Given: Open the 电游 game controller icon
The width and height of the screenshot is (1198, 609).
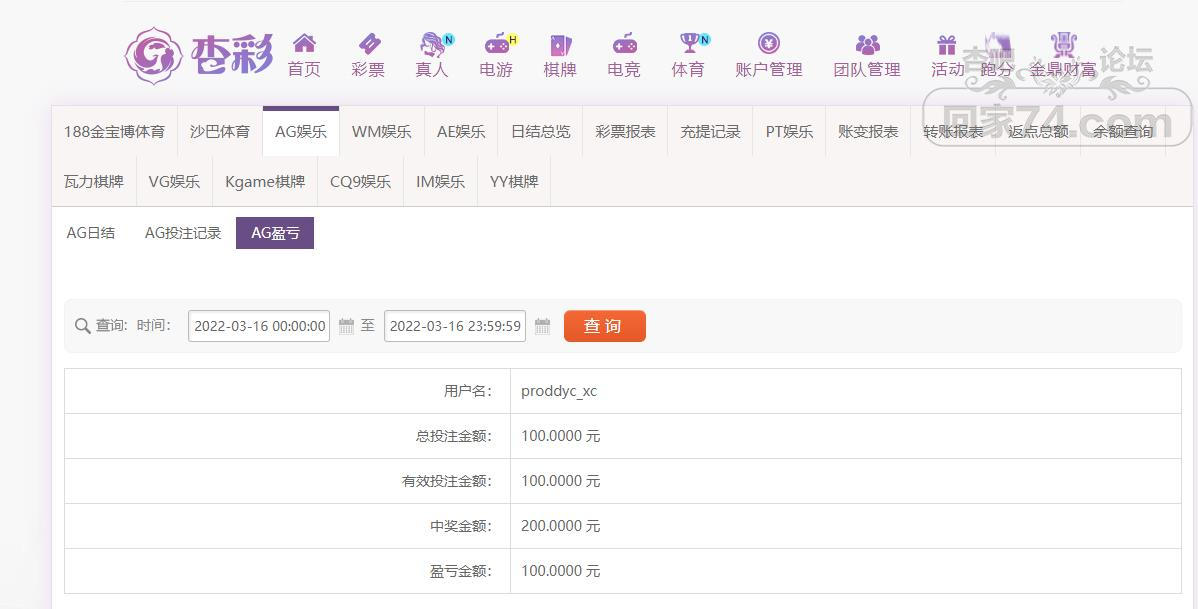Looking at the screenshot, I should 496,44.
